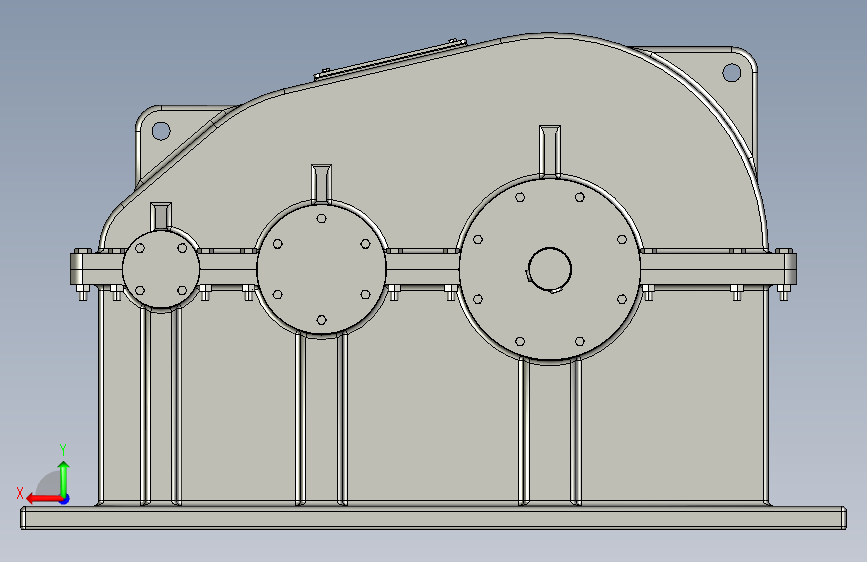Pick the vertical rib above the small bearing cover
The width and height of the screenshot is (867, 562).
pos(161,216)
